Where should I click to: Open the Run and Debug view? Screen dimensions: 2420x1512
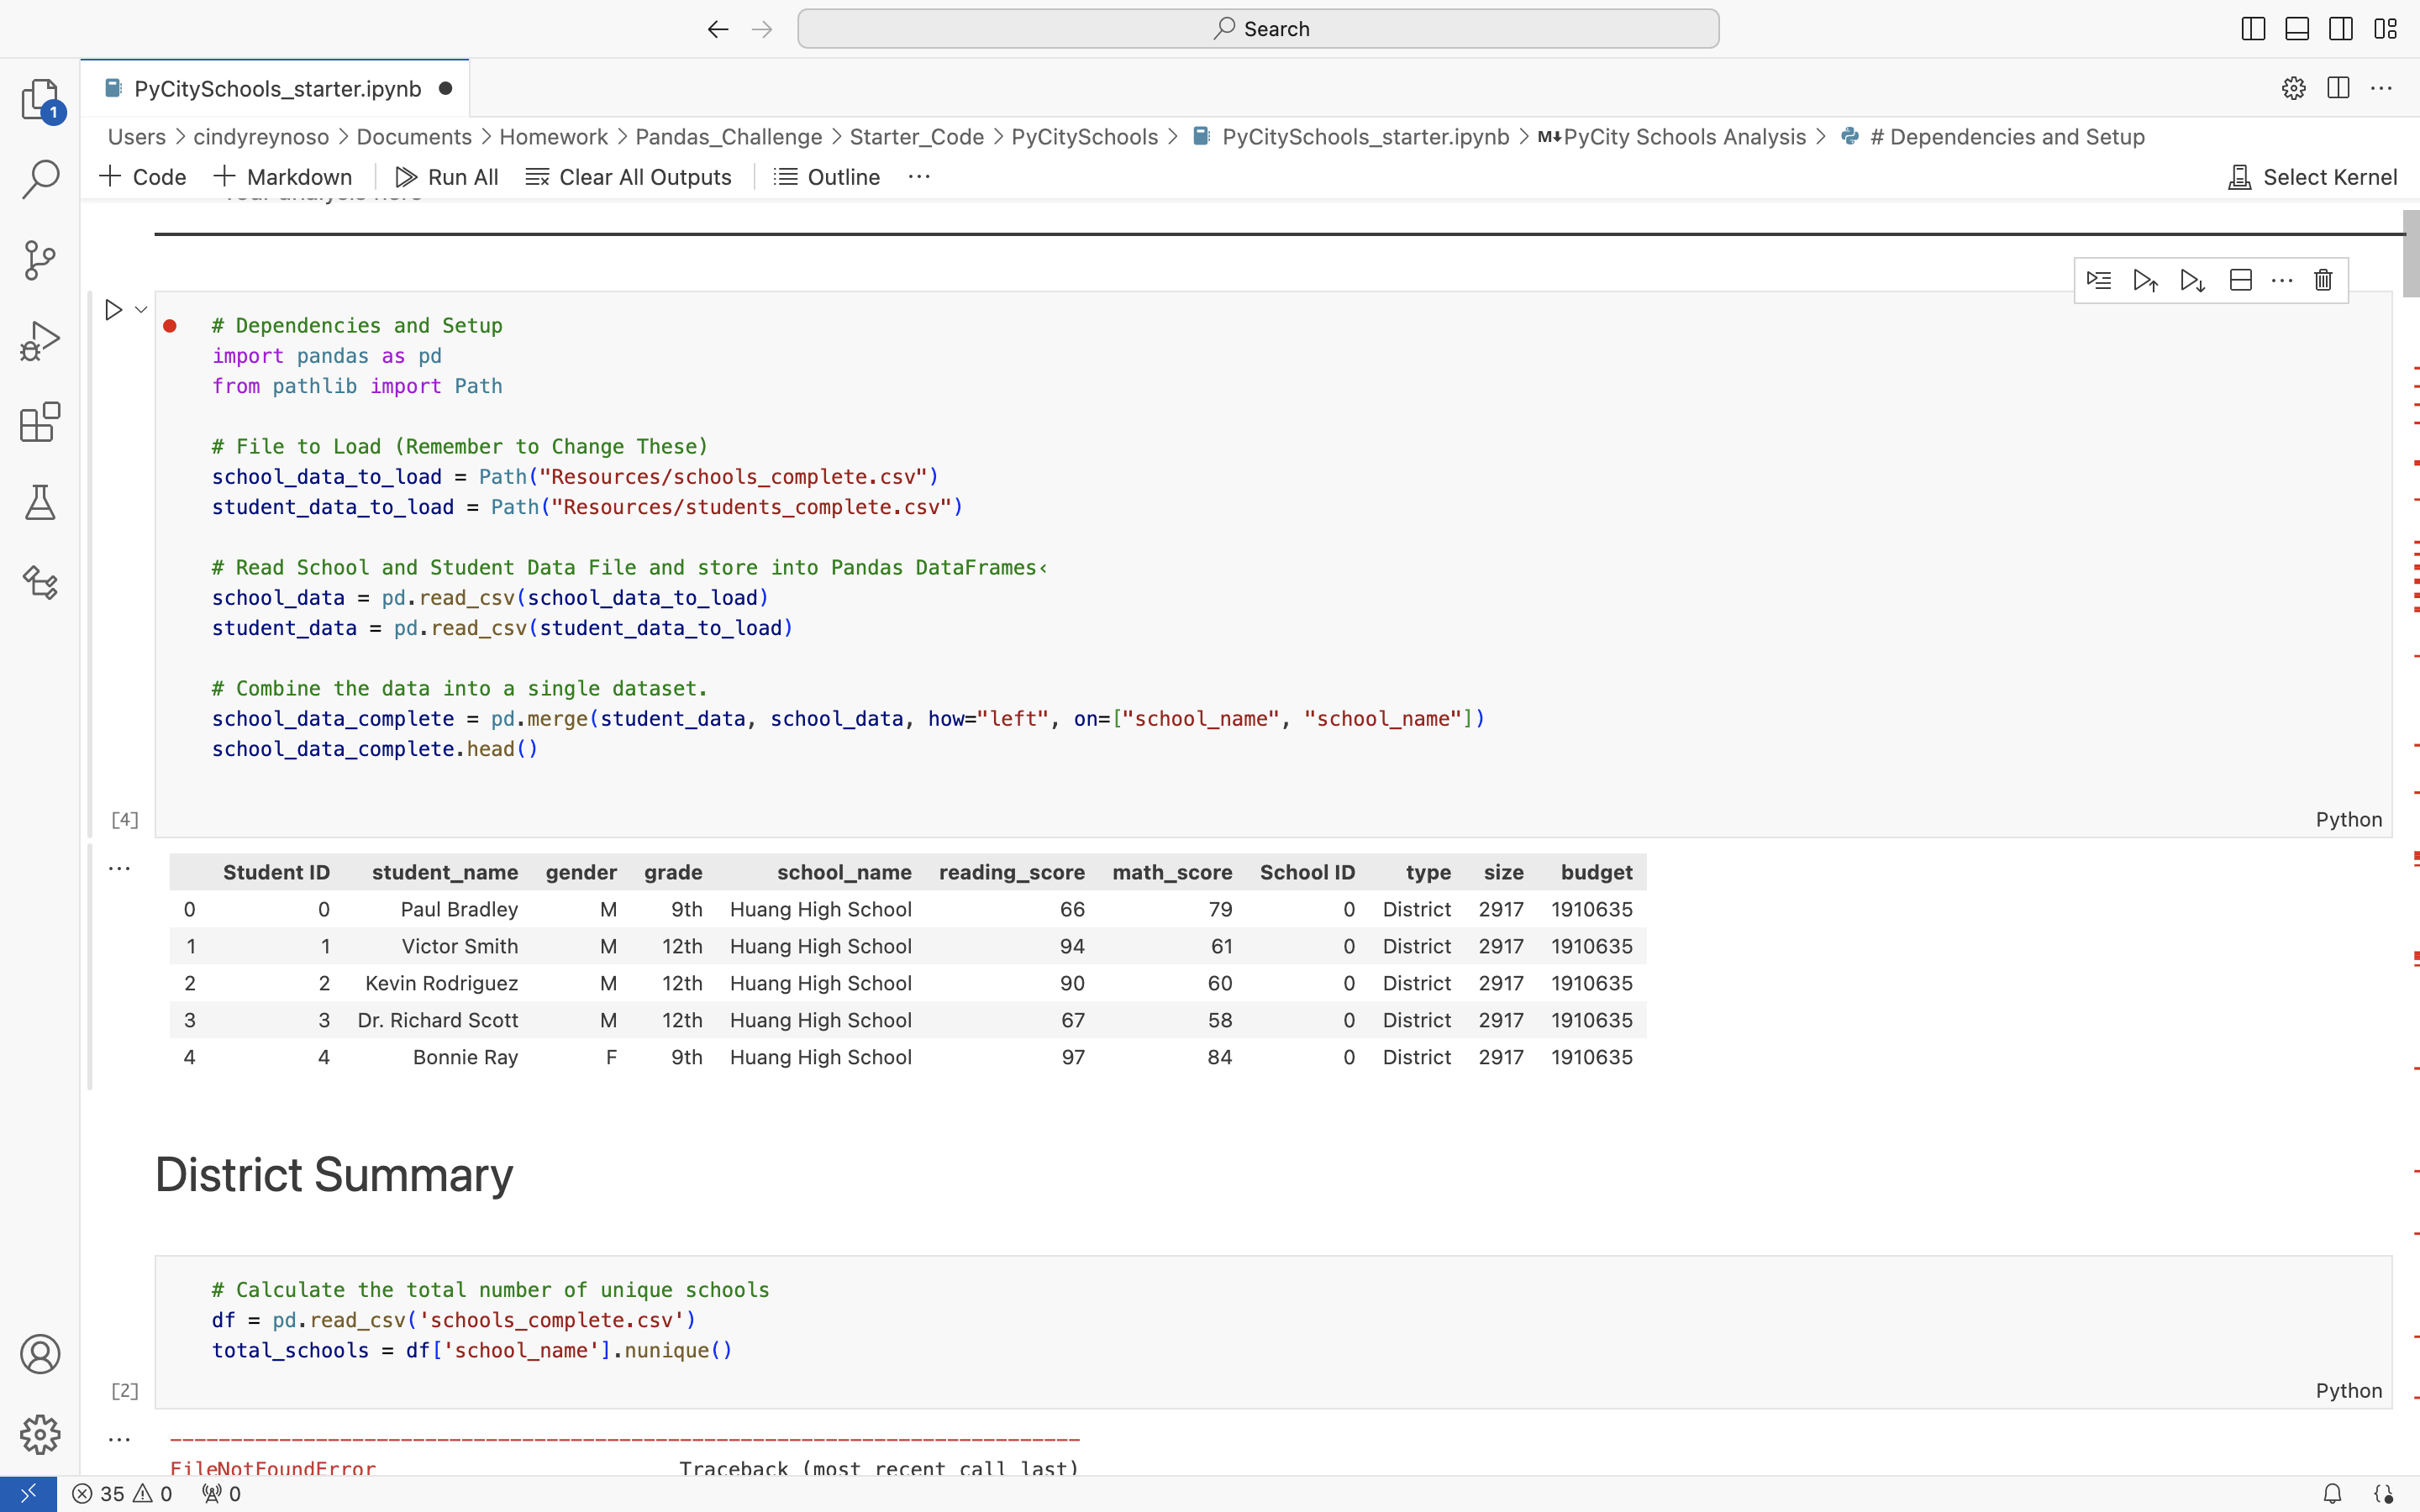tap(40, 341)
